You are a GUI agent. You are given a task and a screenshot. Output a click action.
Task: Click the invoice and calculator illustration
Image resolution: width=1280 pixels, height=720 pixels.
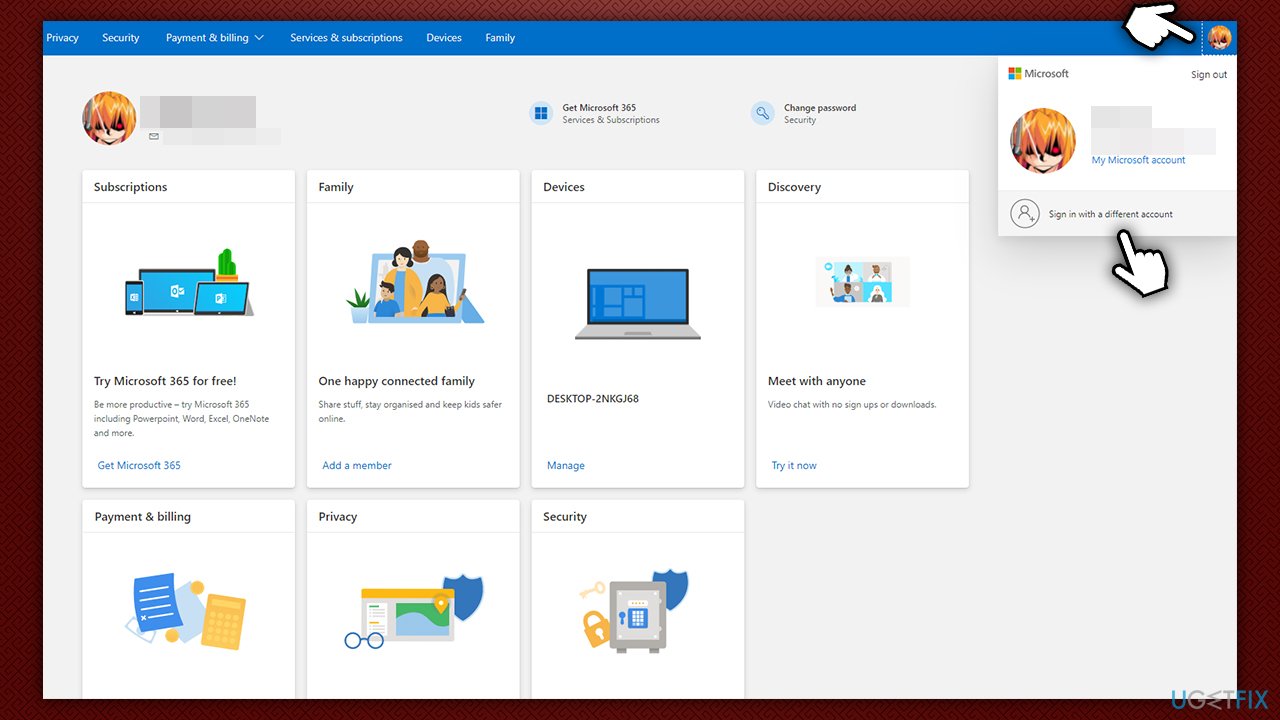click(x=186, y=610)
